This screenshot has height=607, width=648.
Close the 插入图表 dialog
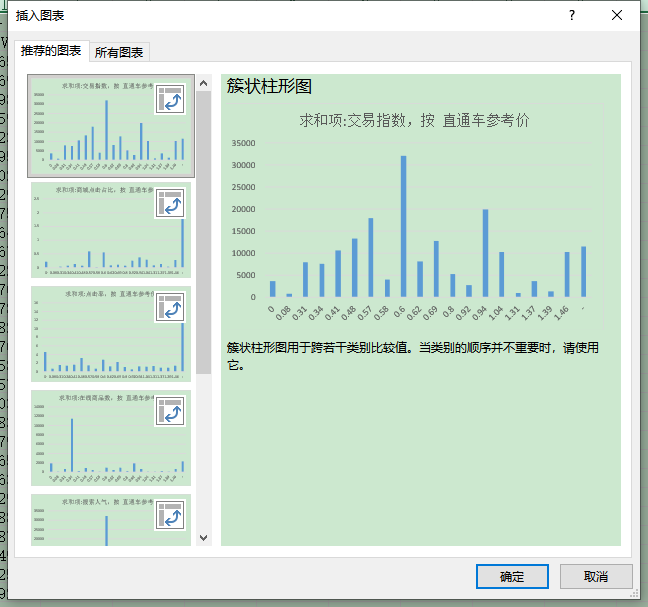tap(617, 15)
